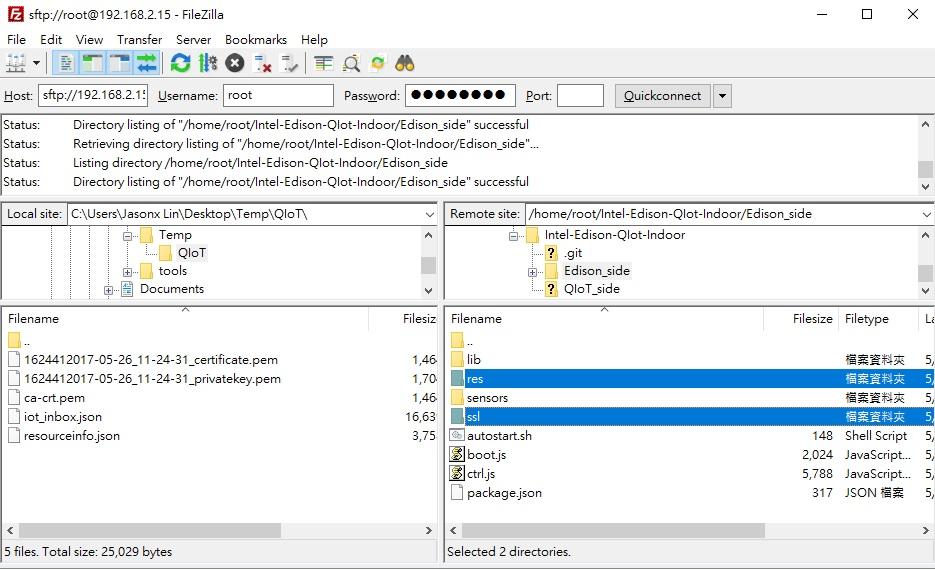This screenshot has width=935, height=570.
Task: Toggle message log display
Action: click(x=66, y=63)
